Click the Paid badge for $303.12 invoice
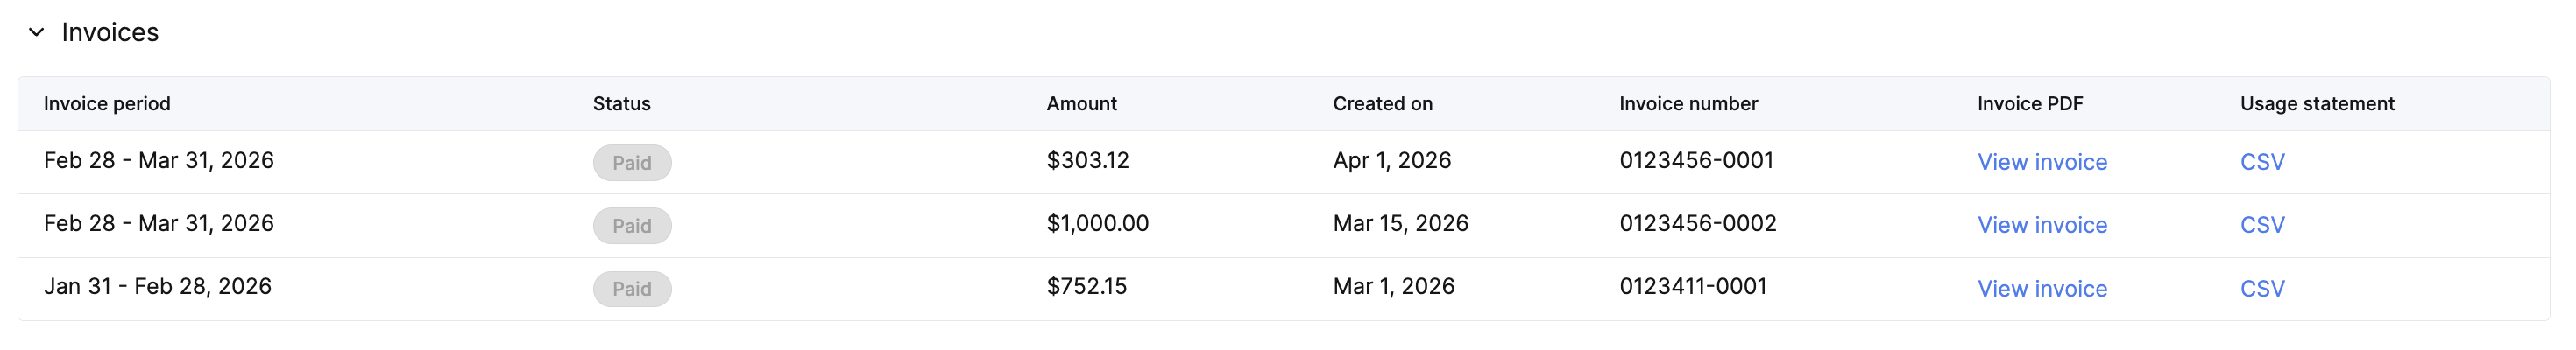This screenshot has height=350, width=2576. [x=631, y=163]
